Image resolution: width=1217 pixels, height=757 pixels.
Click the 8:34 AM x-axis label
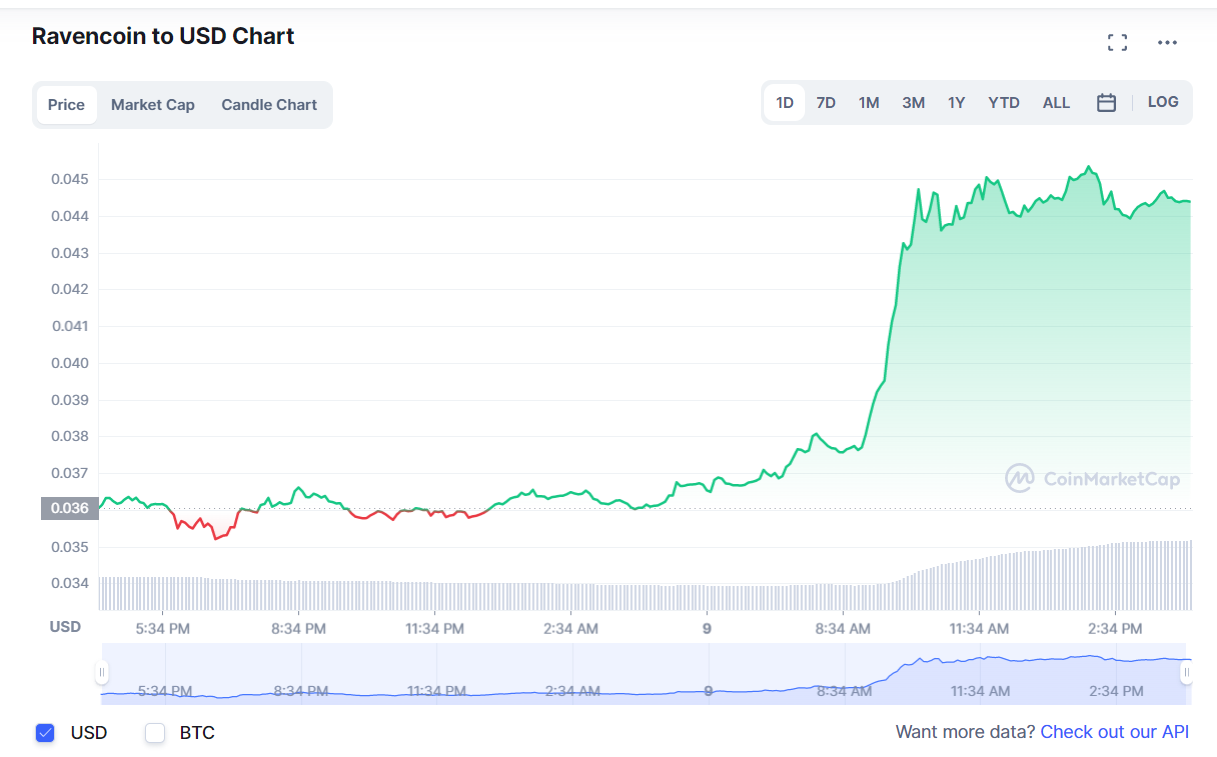click(843, 628)
